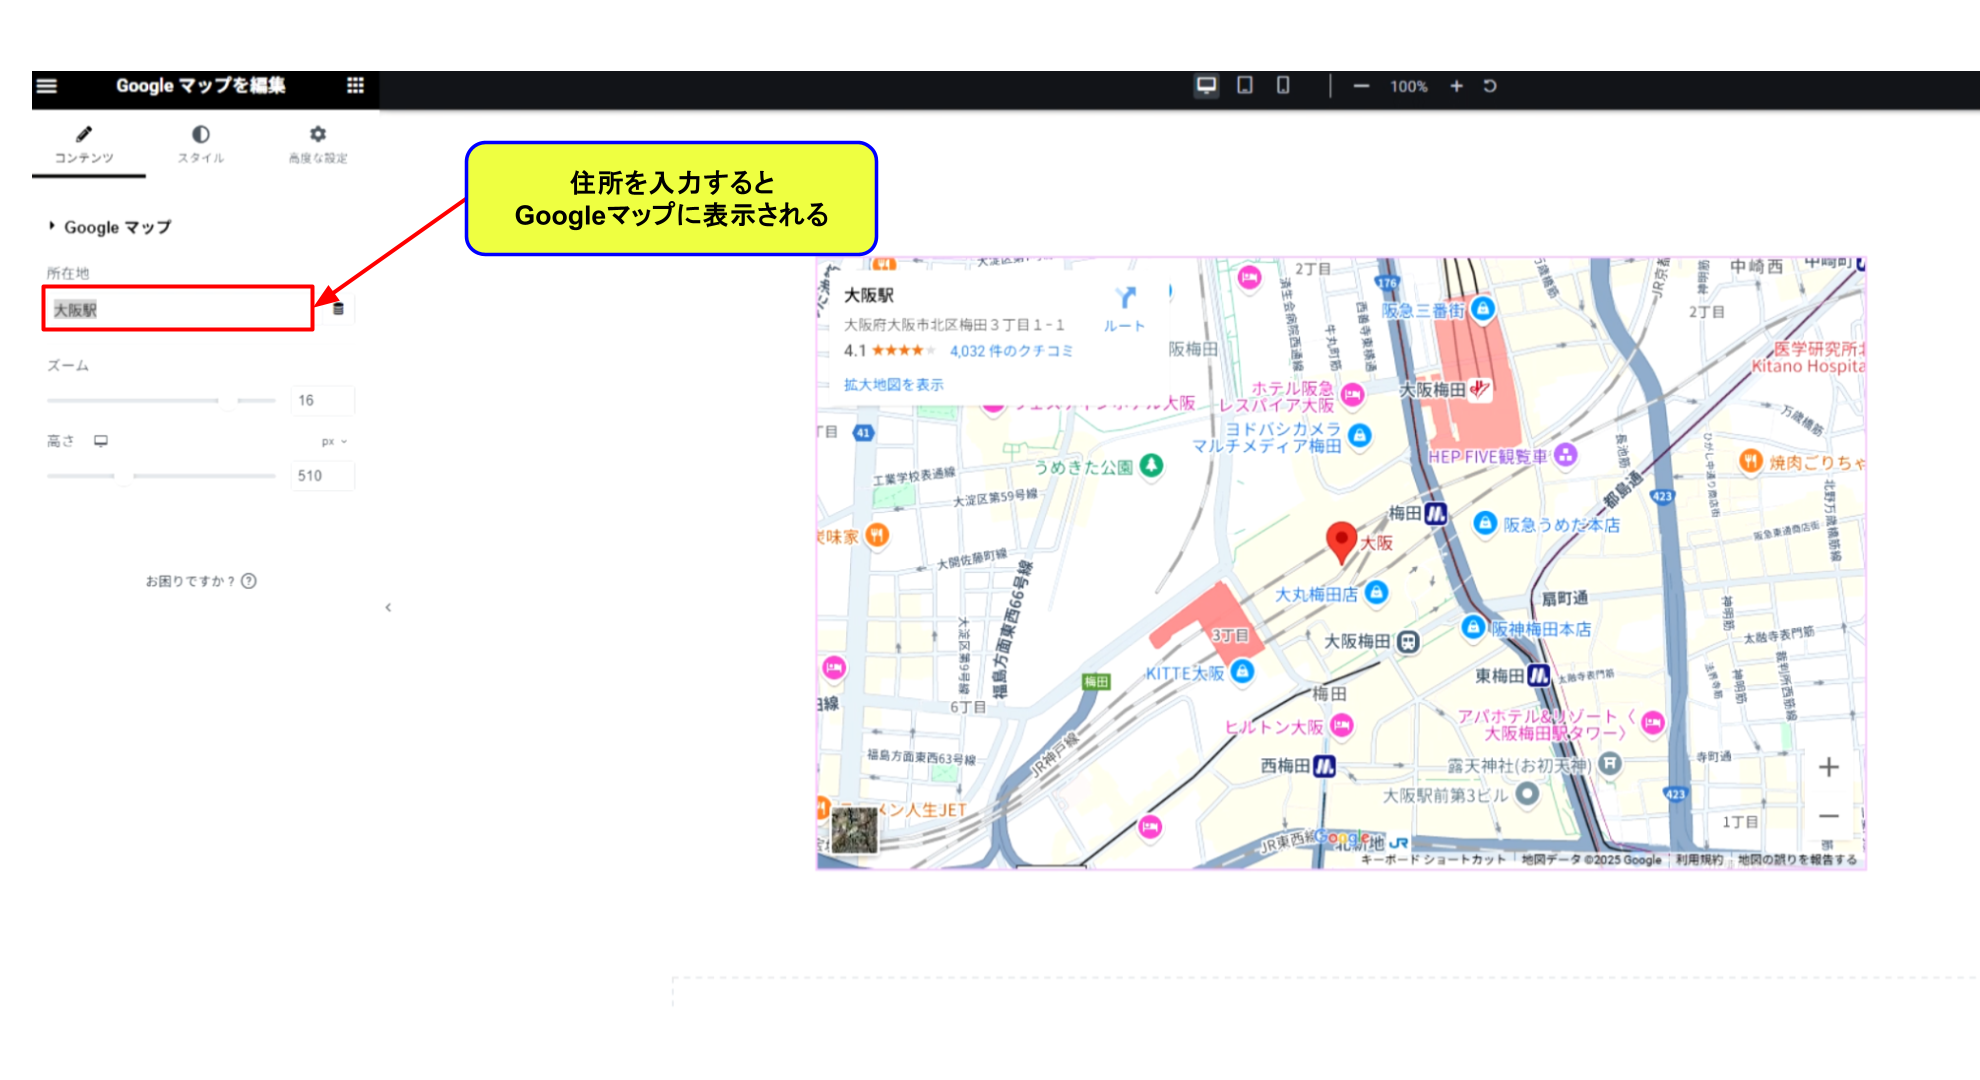Open the お困りですか？ help link
The height and width of the screenshot is (1080, 1980).
point(201,581)
